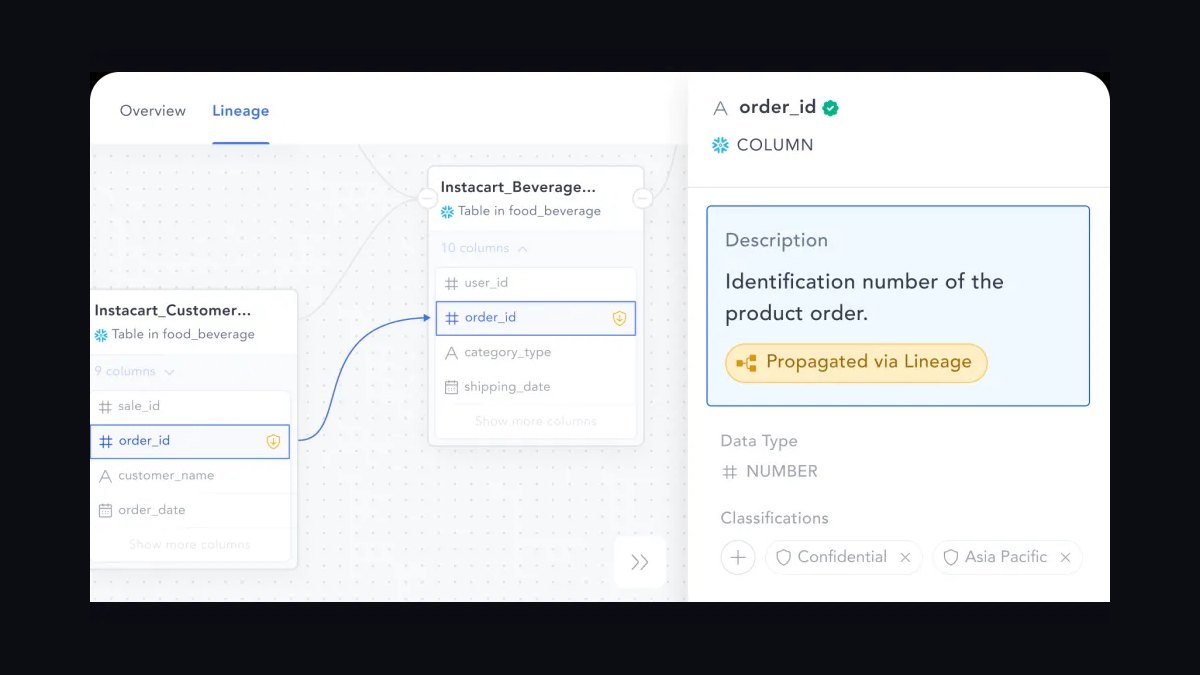Click text icon next to category_type
The height and width of the screenshot is (675, 1200).
451,353
